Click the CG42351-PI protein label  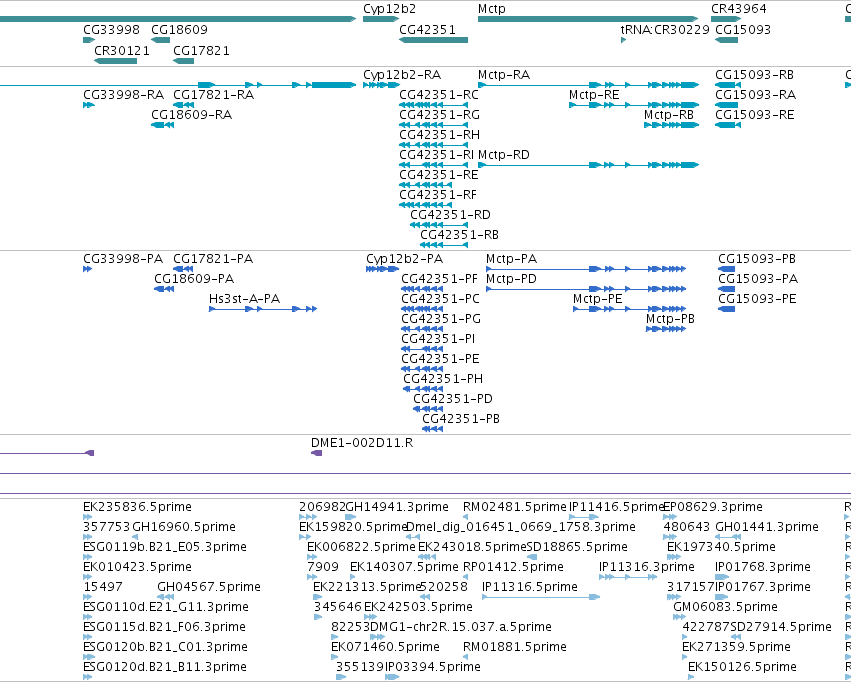point(439,339)
